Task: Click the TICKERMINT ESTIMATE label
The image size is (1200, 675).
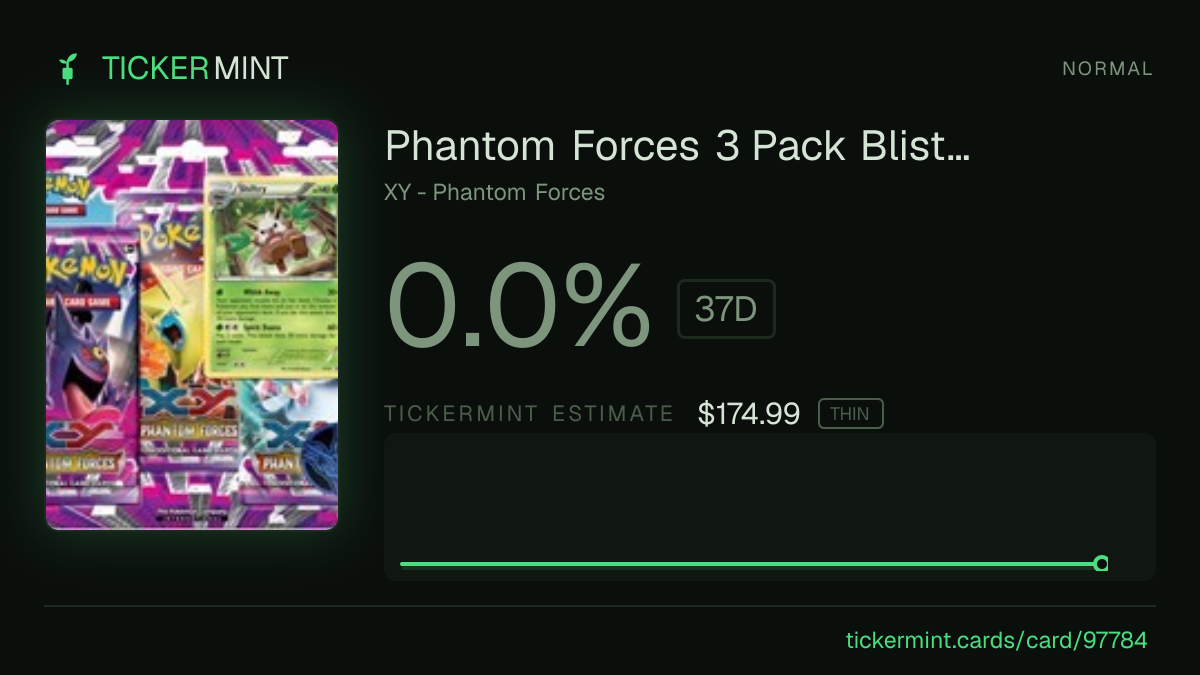Action: 529,414
